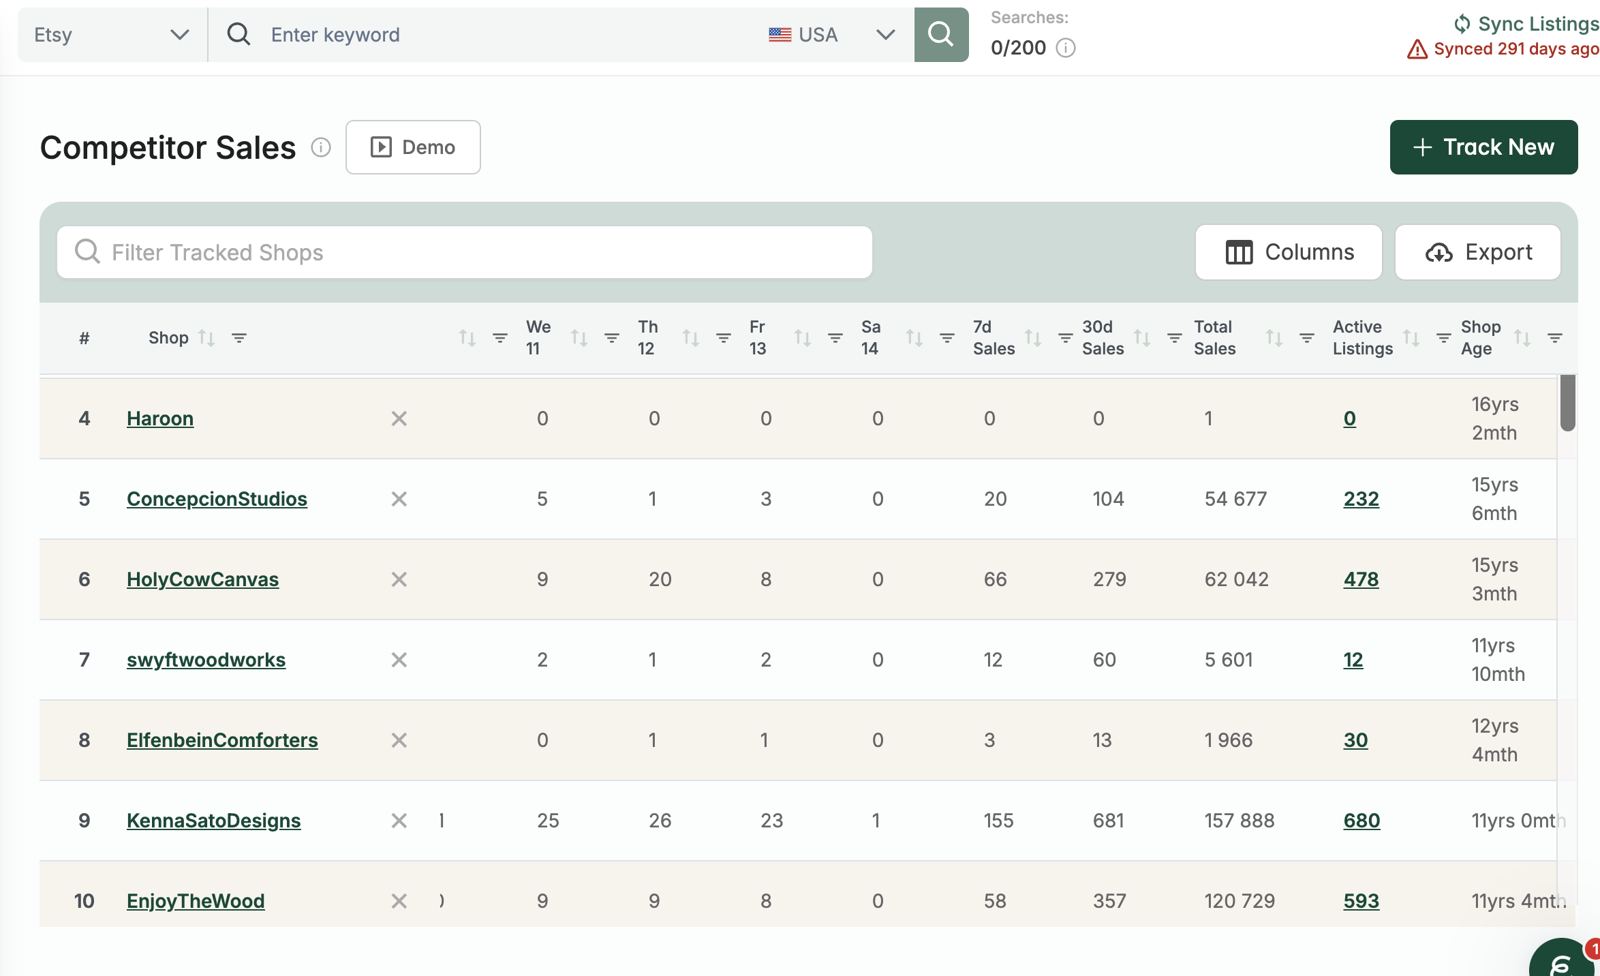This screenshot has height=976, width=1600.
Task: Sort by the 7d Sales column
Action: coord(1033,338)
